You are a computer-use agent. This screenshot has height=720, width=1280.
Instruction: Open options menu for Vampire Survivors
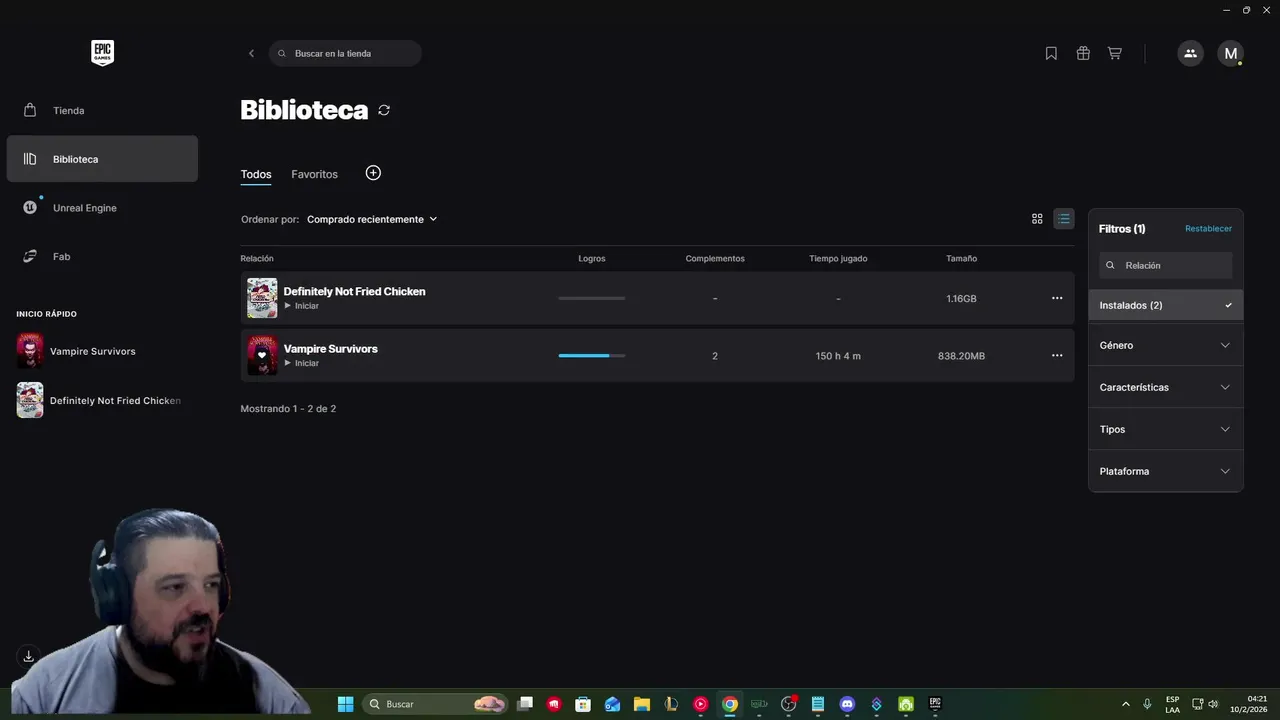(1057, 355)
